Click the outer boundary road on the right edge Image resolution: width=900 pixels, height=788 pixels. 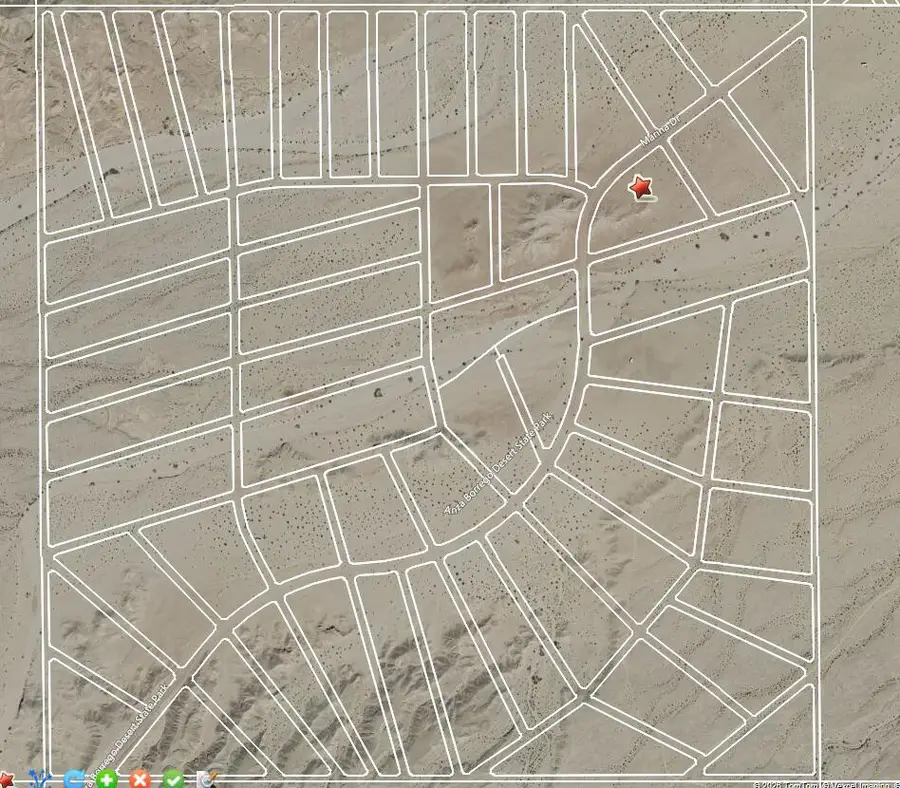[x=812, y=400]
